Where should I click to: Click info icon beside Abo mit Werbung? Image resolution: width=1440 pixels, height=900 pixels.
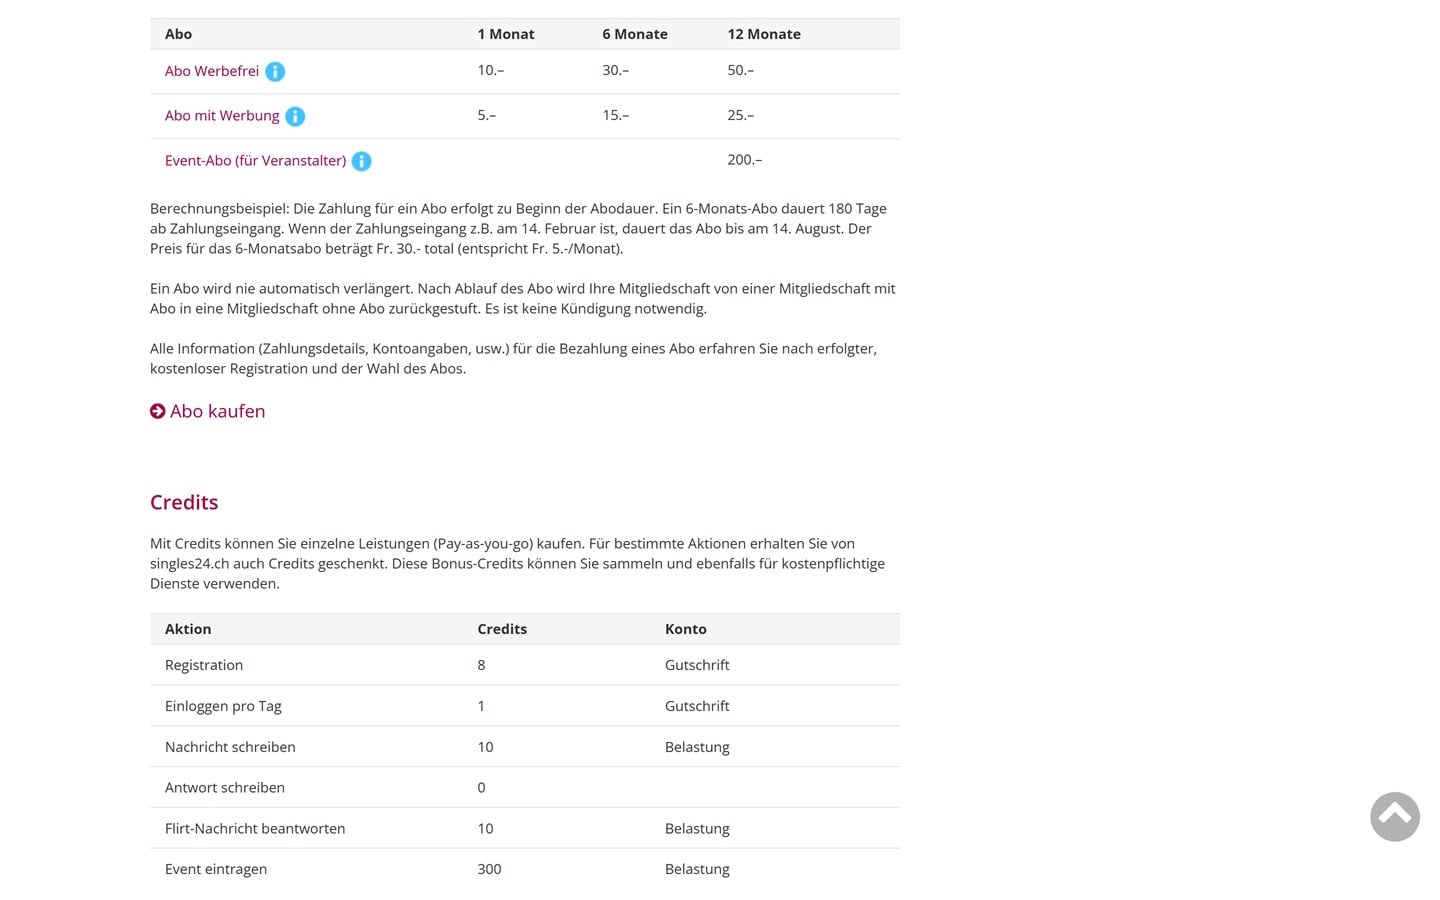pos(295,117)
